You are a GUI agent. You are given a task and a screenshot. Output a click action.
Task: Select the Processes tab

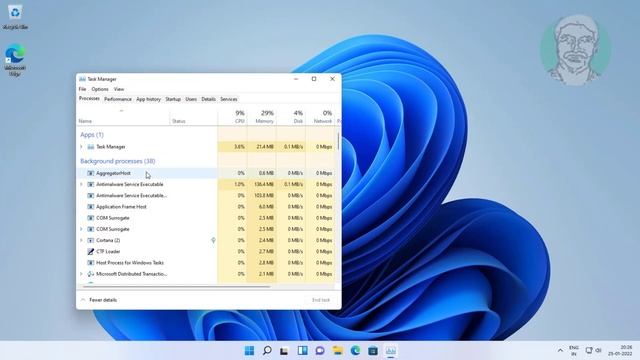coord(89,99)
